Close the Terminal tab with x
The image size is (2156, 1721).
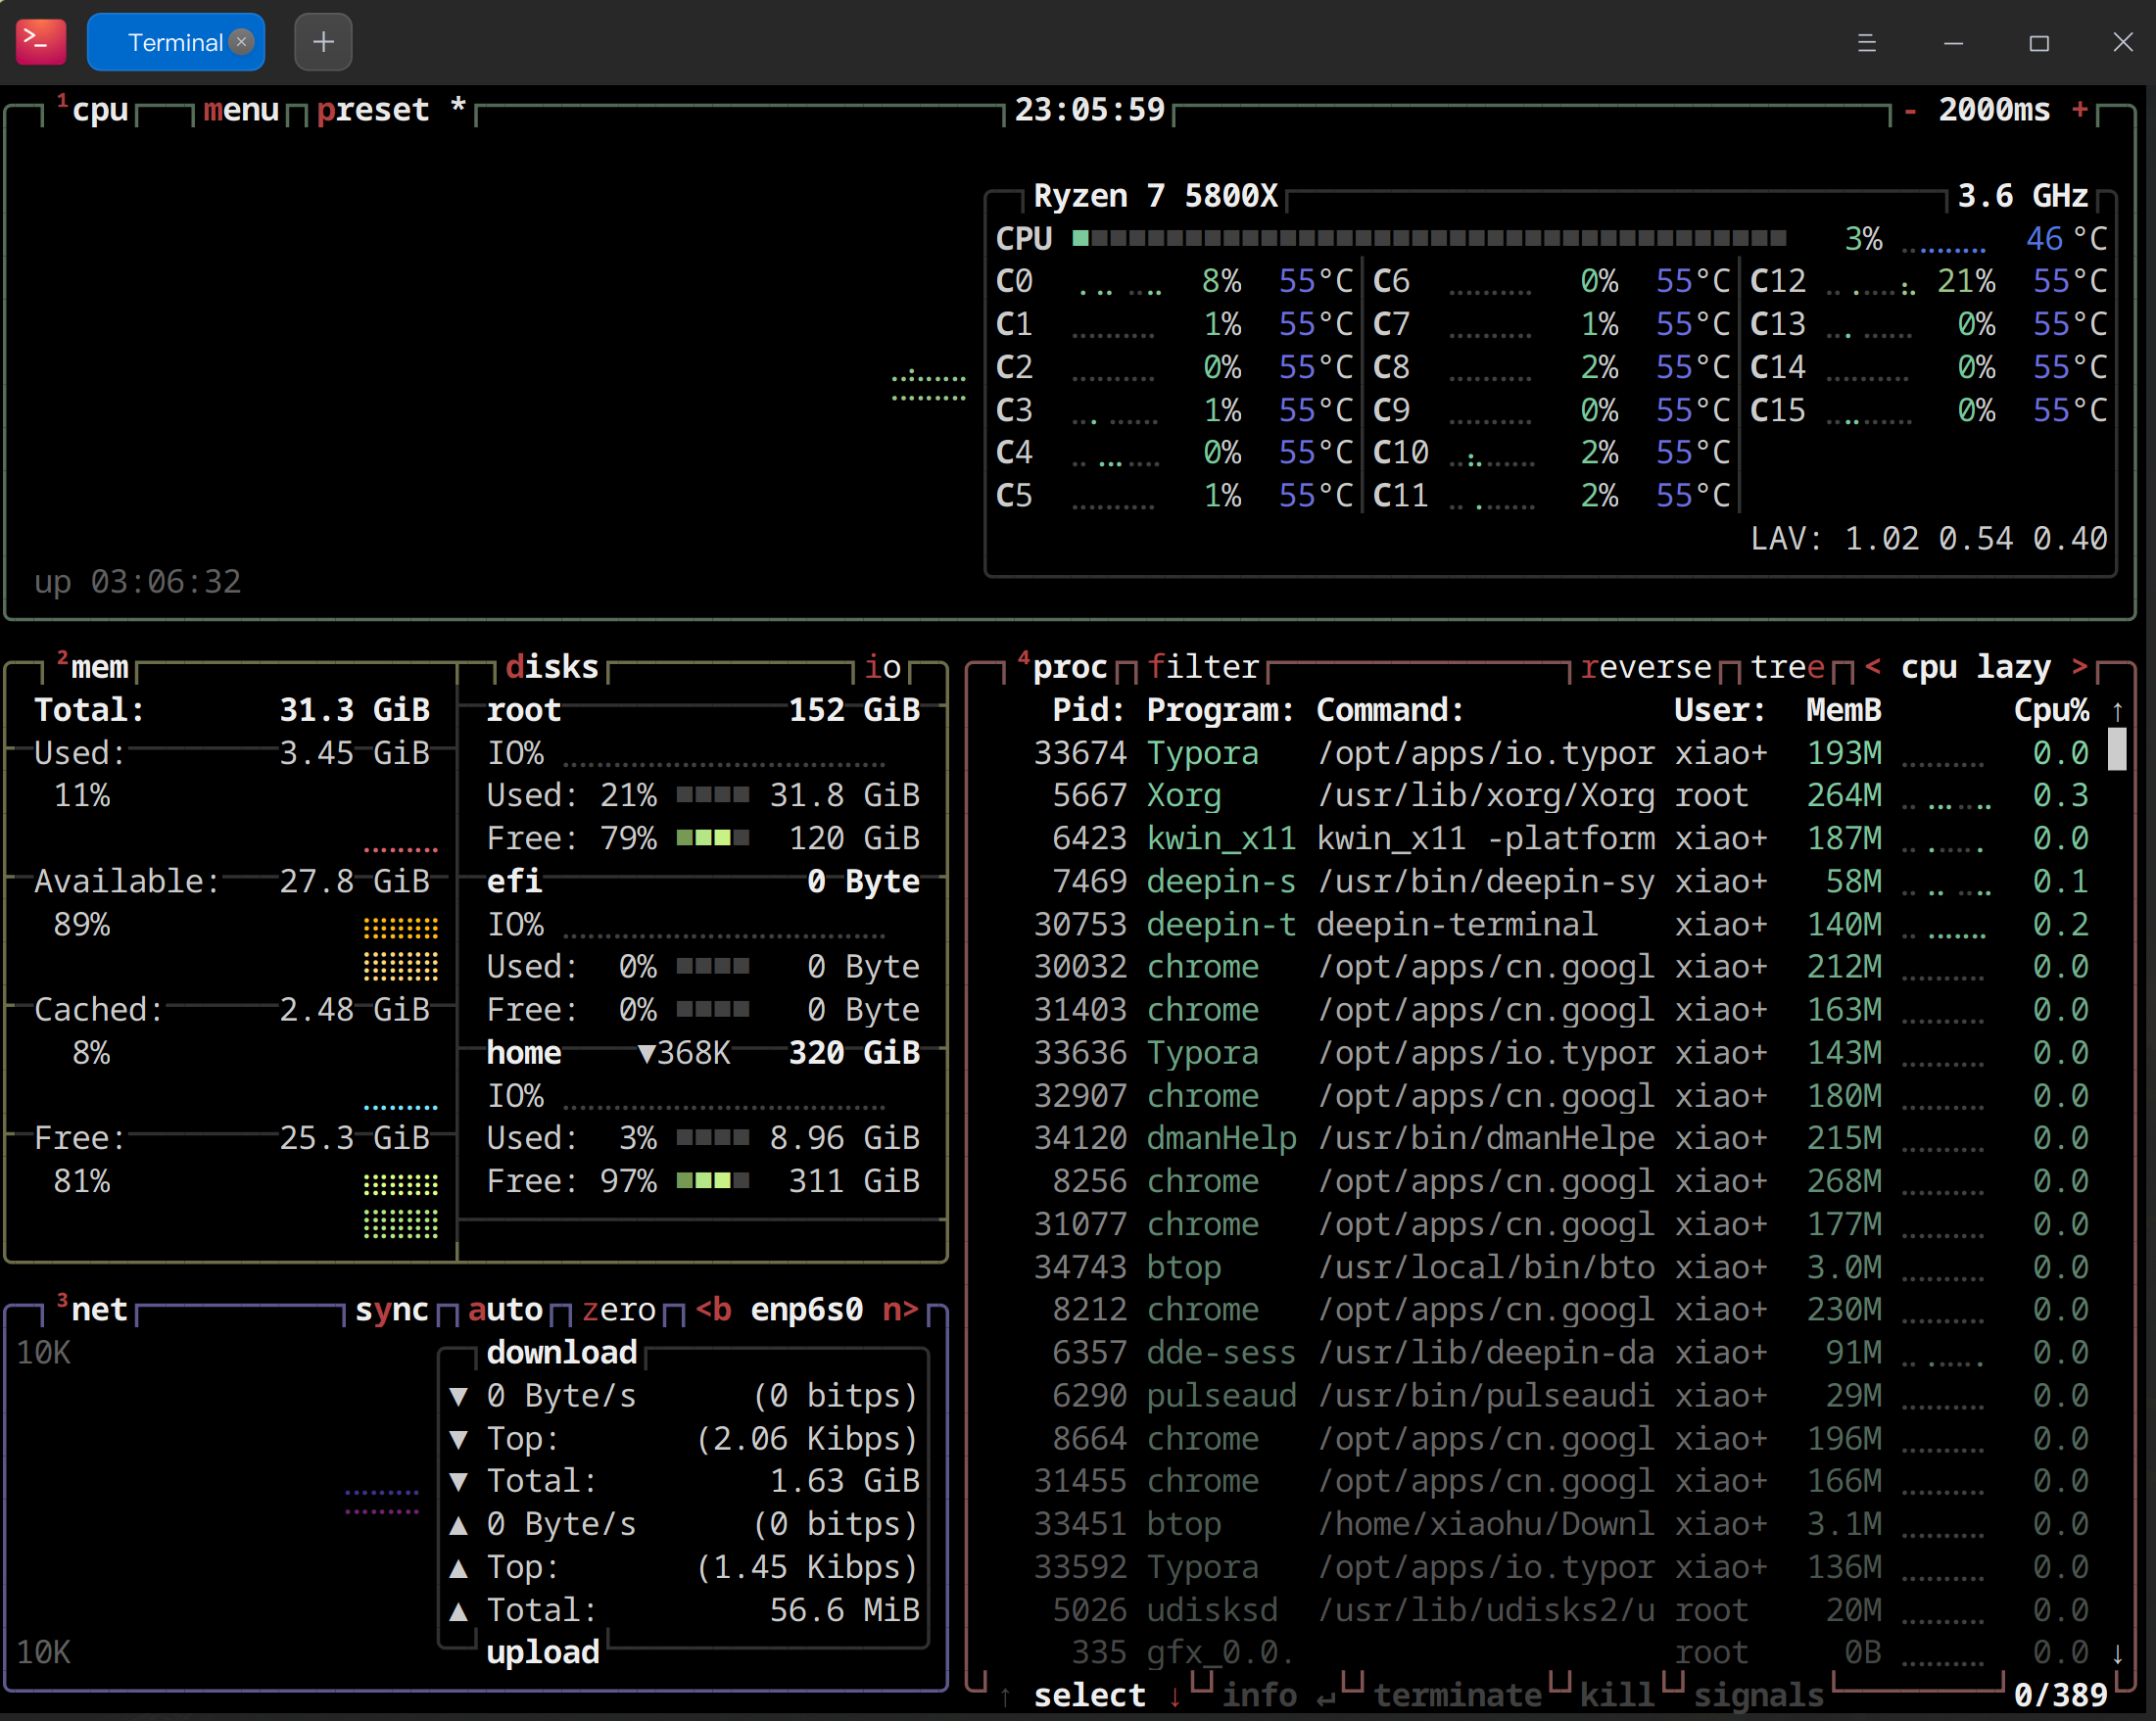coord(241,42)
